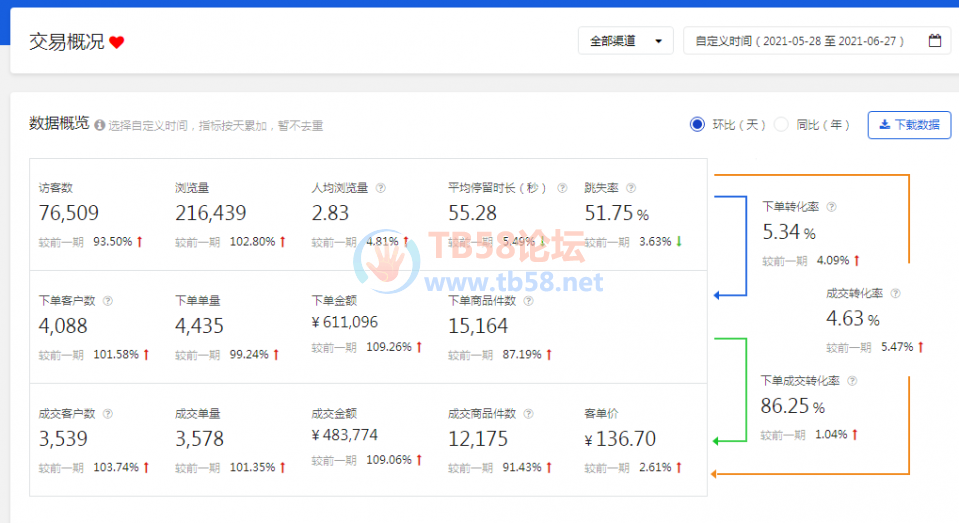The width and height of the screenshot is (959, 523).
Task: Click help icon next to 下单商品件数
Action: click(527, 300)
